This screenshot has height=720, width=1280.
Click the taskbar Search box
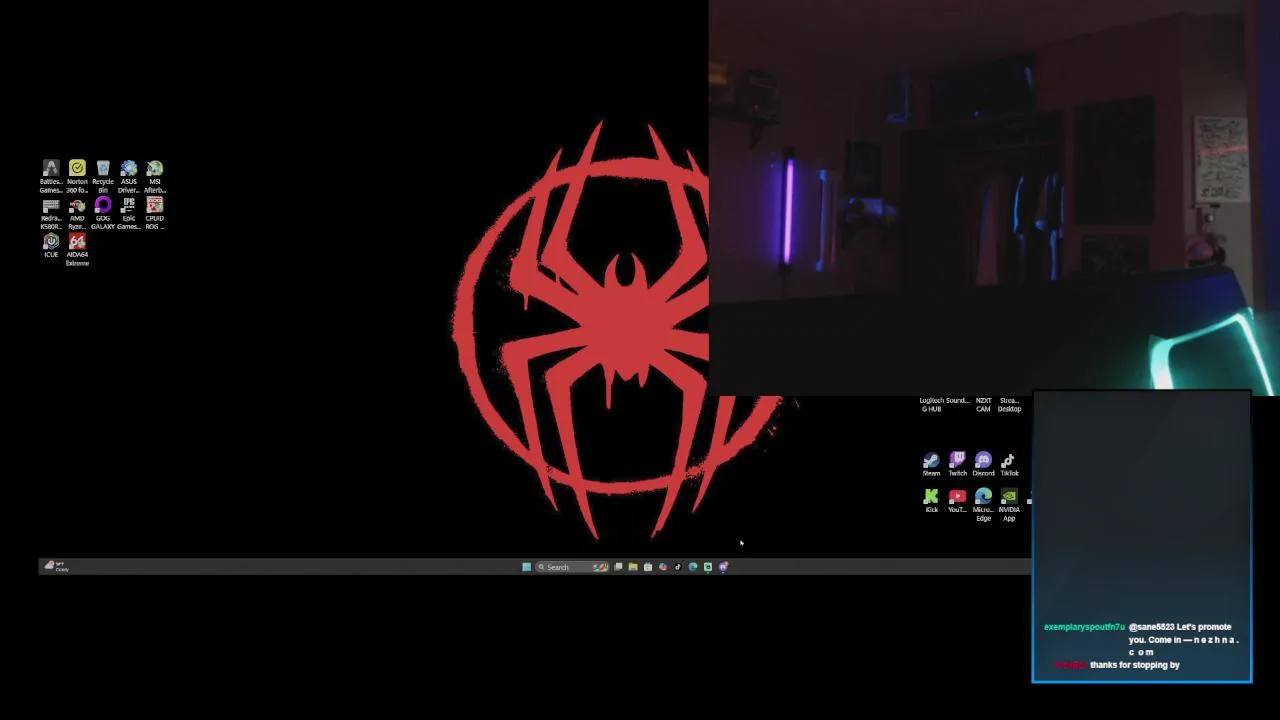(573, 567)
